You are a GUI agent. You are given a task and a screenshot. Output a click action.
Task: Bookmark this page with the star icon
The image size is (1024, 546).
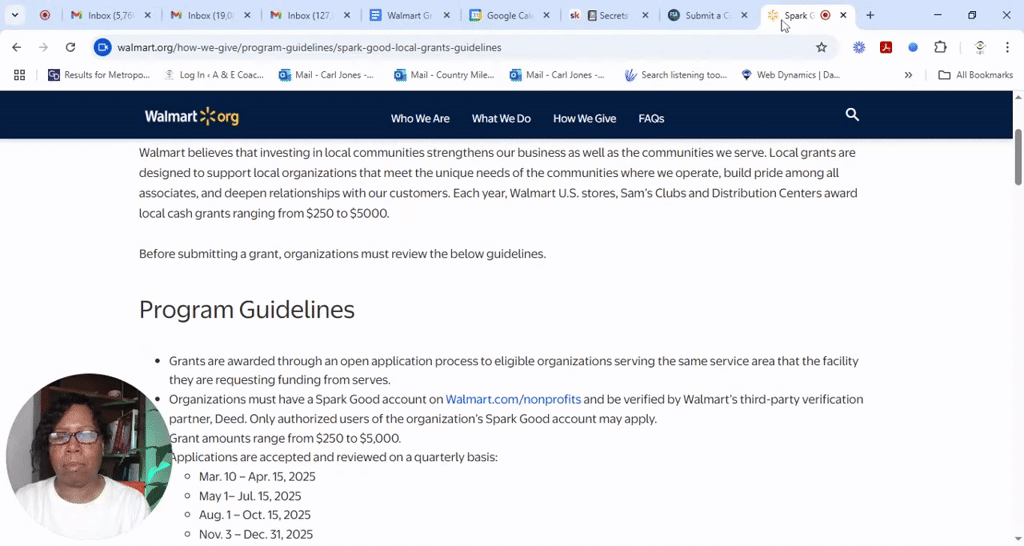coord(821,47)
